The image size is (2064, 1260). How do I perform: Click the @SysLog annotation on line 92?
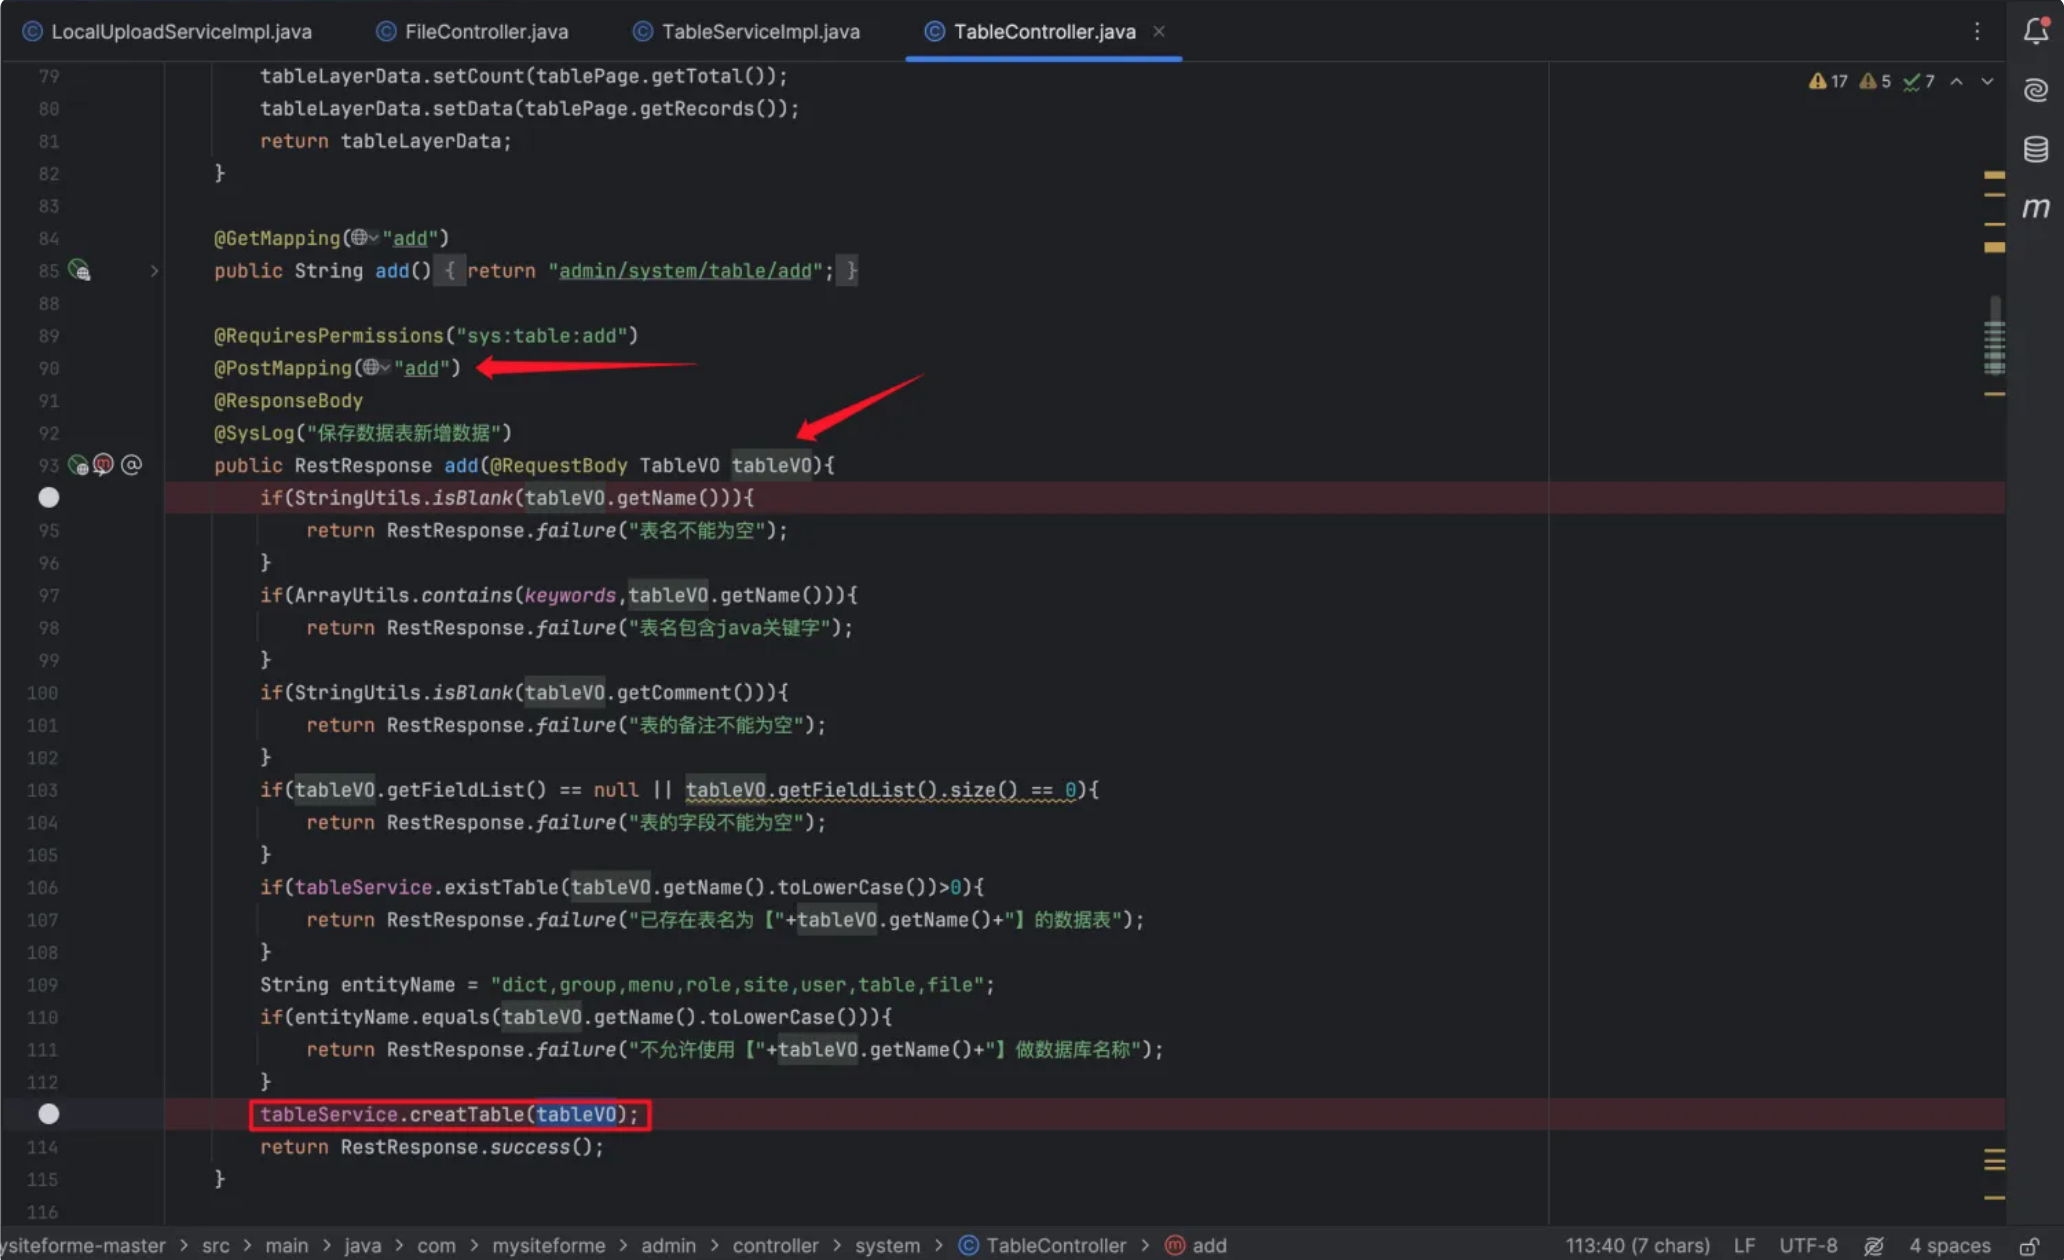tap(363, 433)
